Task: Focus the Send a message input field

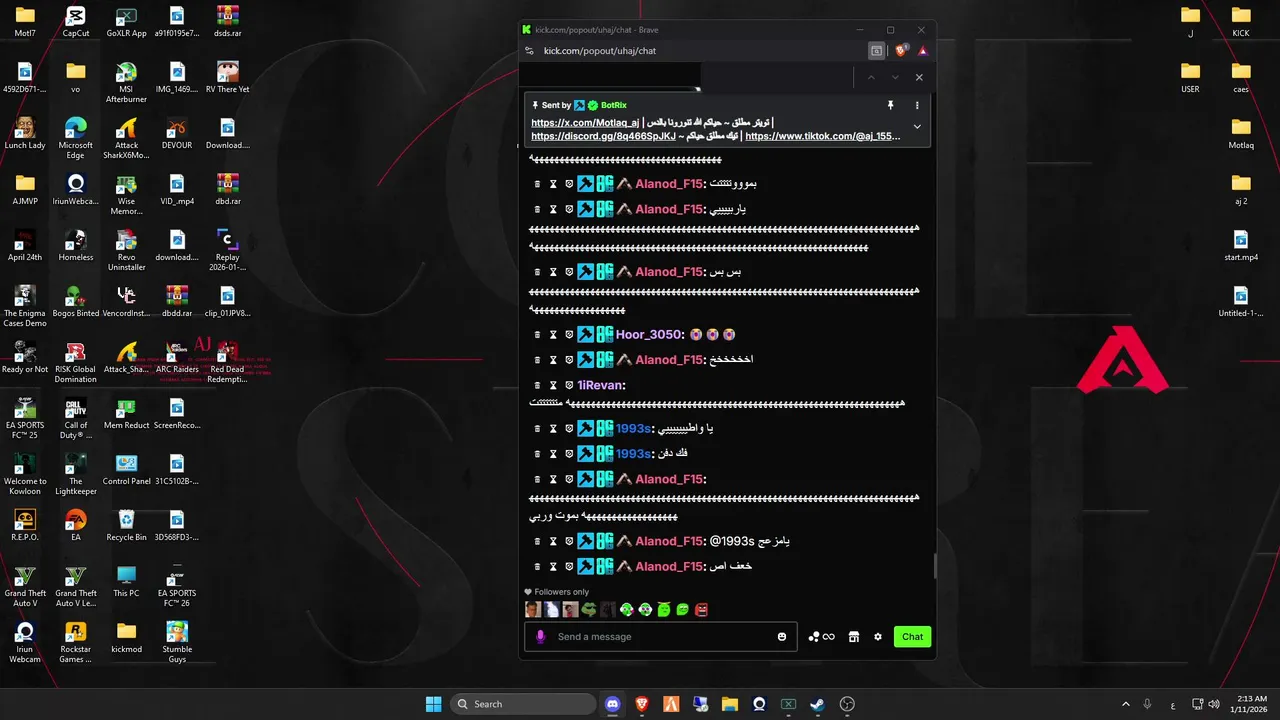Action: coord(661,637)
